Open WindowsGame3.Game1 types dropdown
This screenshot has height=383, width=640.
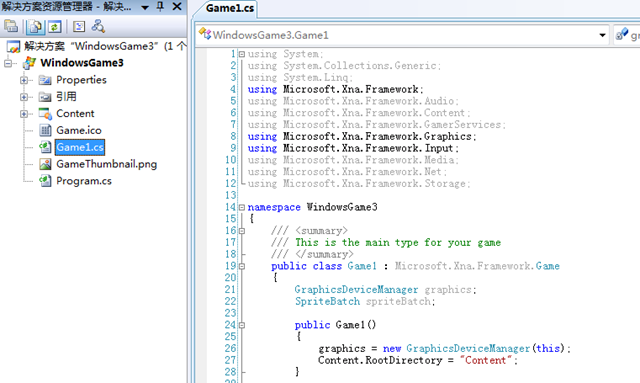(602, 35)
